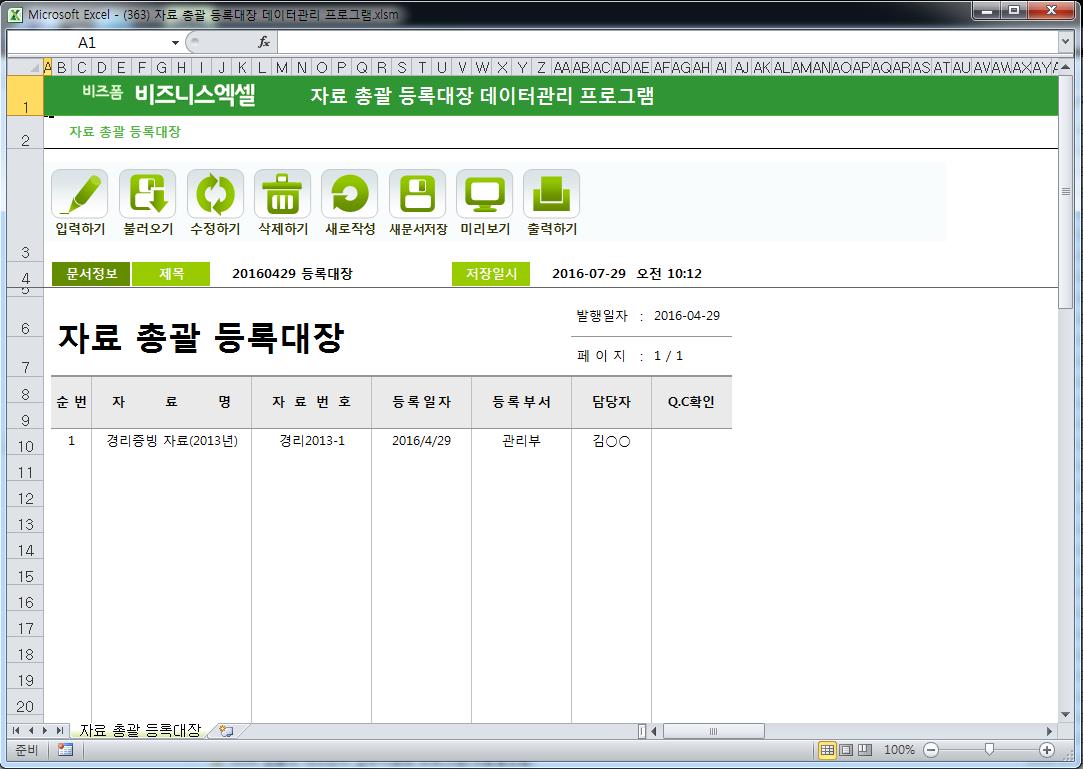This screenshot has height=769, width=1083.
Task: Expand the formula bar
Action: [1065, 43]
